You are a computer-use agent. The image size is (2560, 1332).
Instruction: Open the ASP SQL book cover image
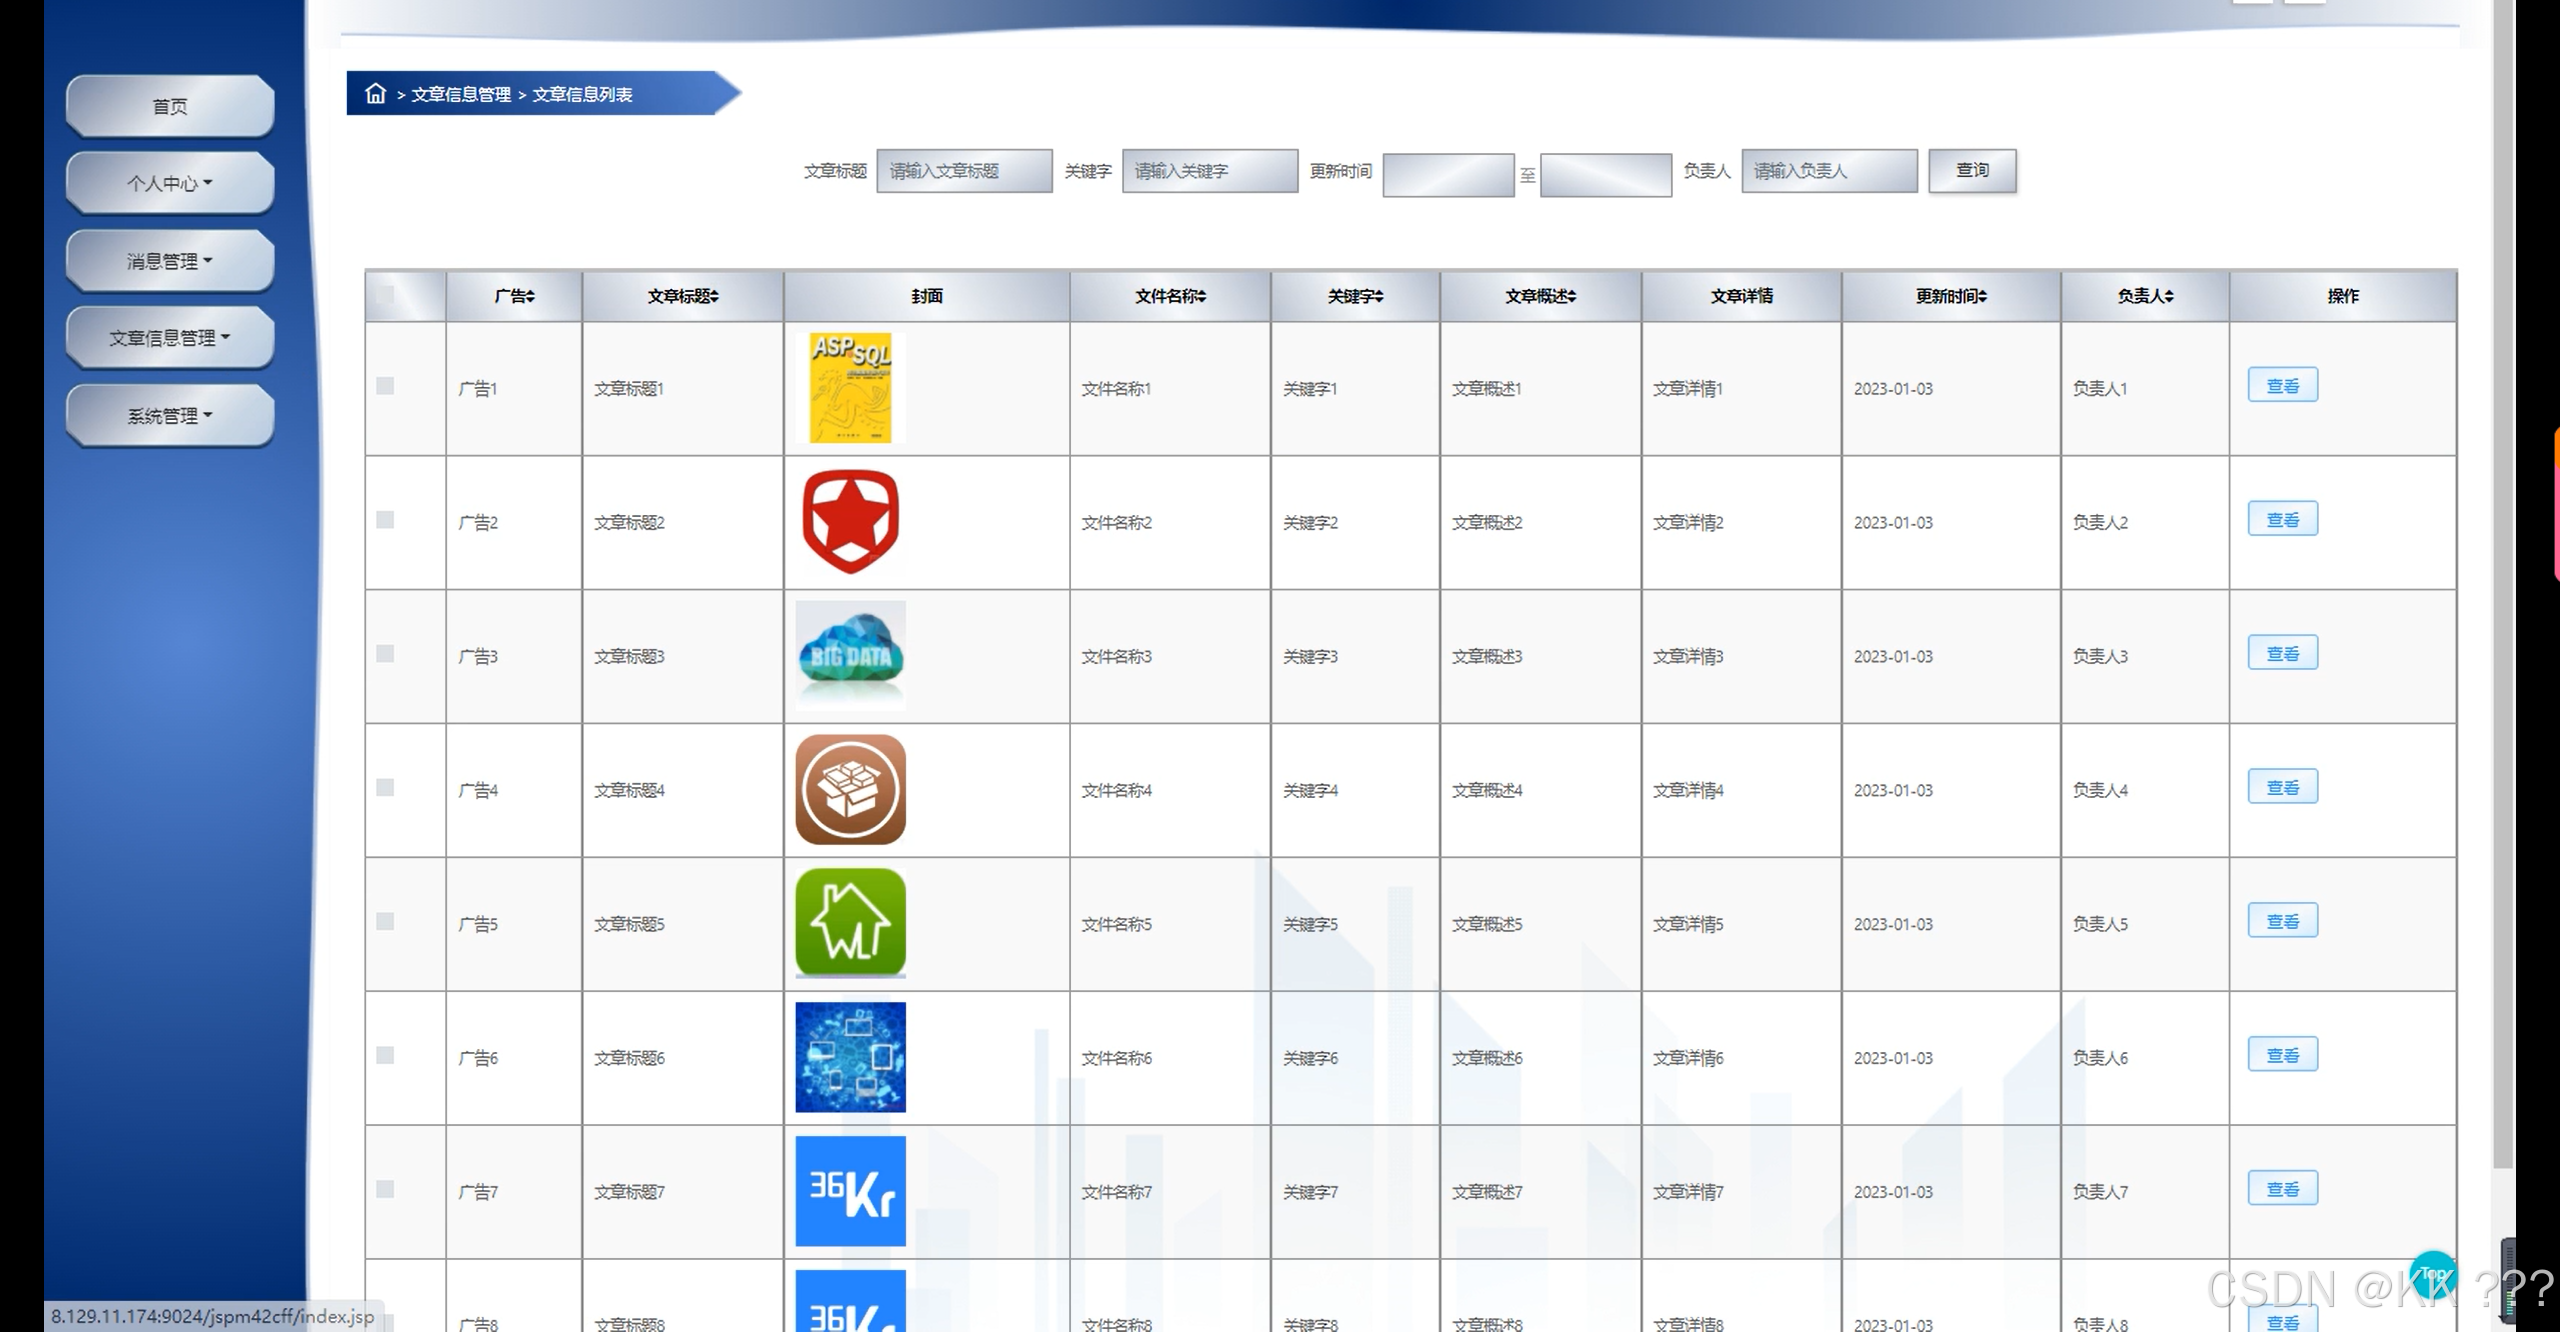coord(850,388)
